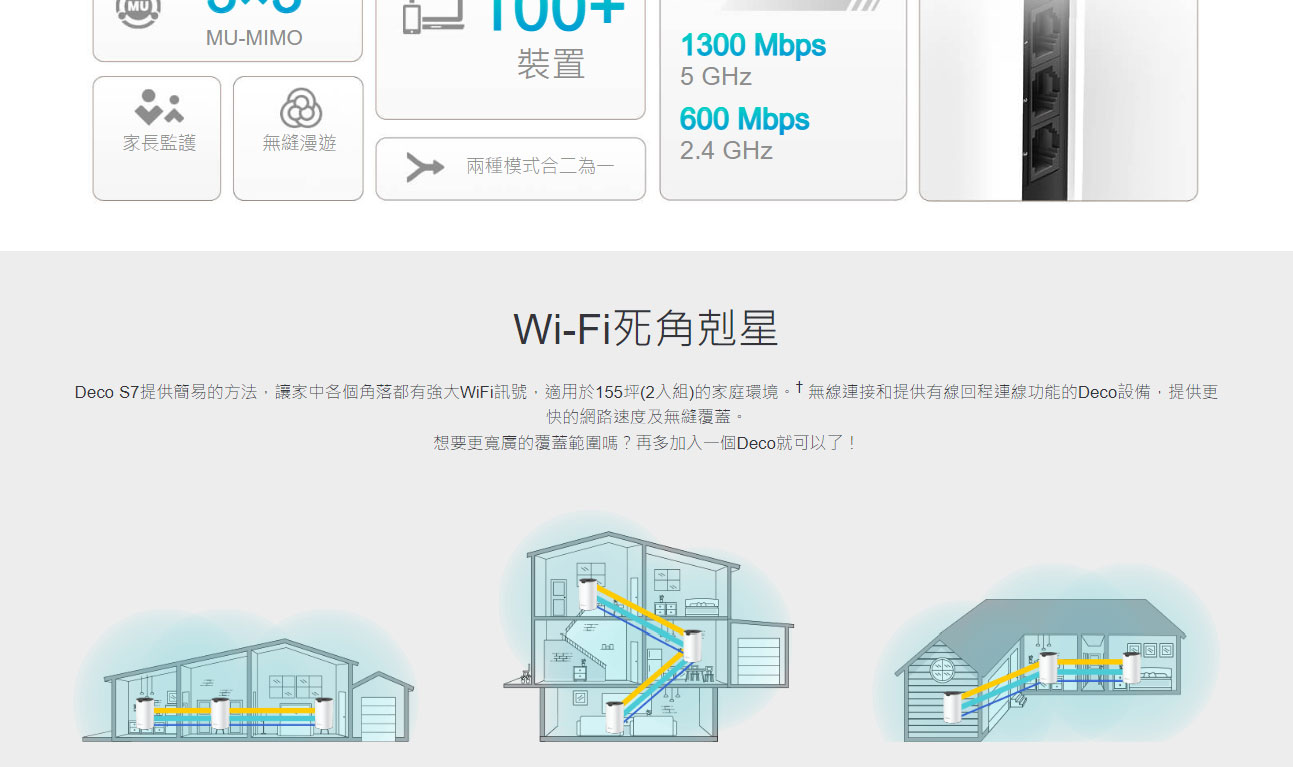Click the merge arrow icon beside 兩種模式合二為一

pos(425,168)
